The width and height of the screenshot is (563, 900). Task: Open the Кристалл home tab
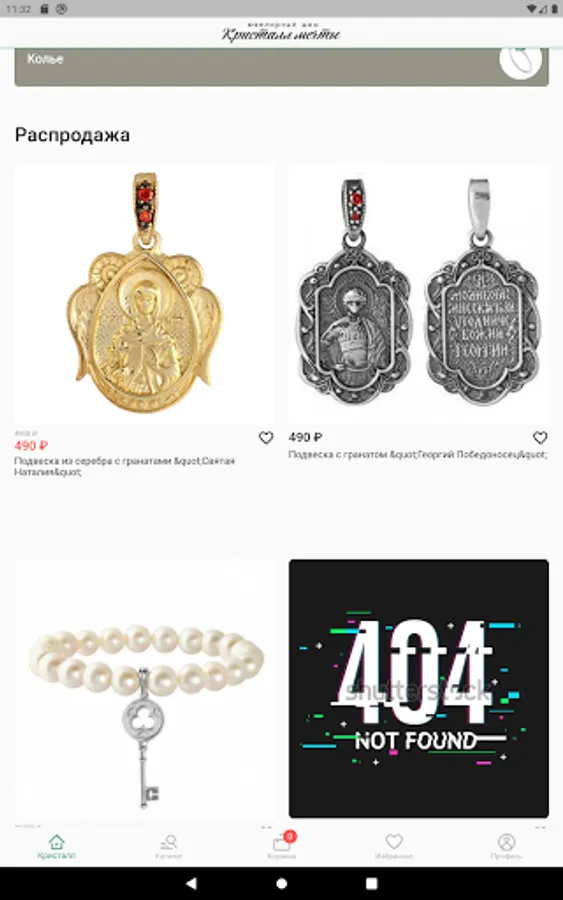56,847
